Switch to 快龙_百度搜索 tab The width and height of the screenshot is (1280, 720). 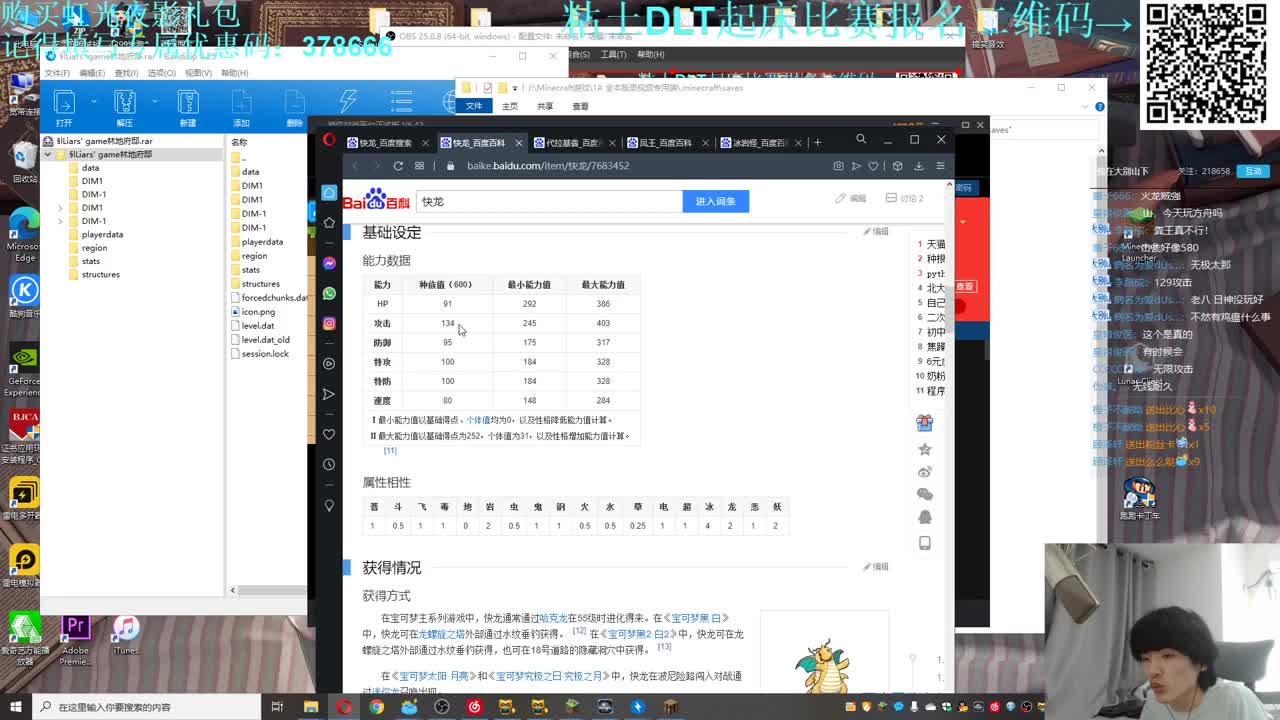tap(386, 143)
